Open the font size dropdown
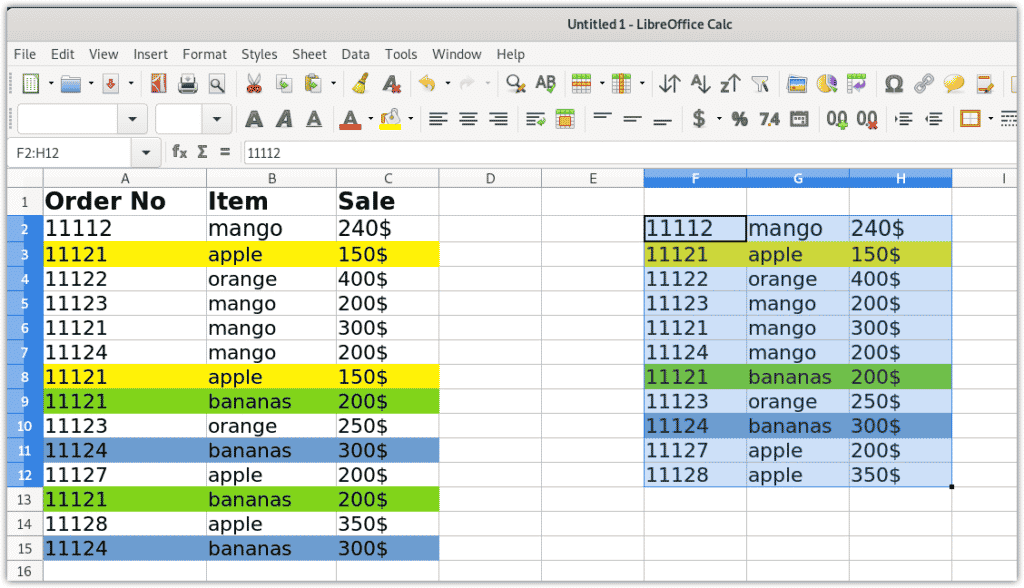Image resolution: width=1024 pixels, height=588 pixels. point(217,119)
